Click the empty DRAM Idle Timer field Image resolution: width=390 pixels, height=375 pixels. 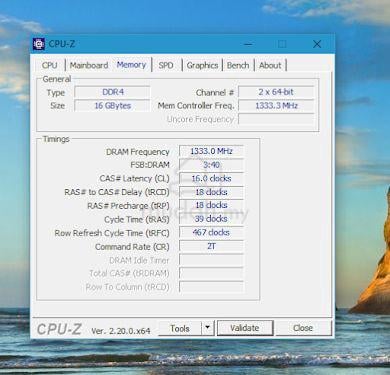click(211, 260)
